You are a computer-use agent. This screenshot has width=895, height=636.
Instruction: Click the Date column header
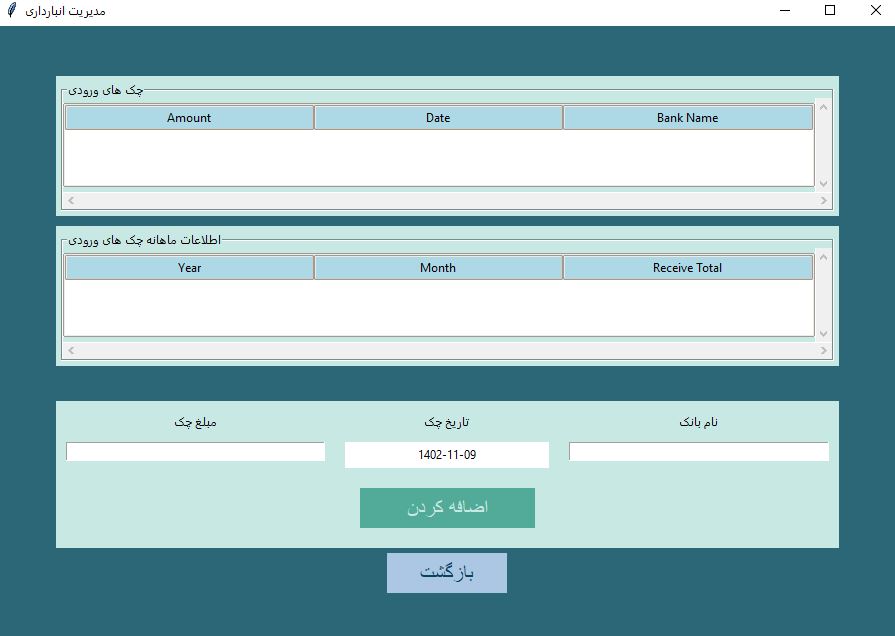pos(438,118)
